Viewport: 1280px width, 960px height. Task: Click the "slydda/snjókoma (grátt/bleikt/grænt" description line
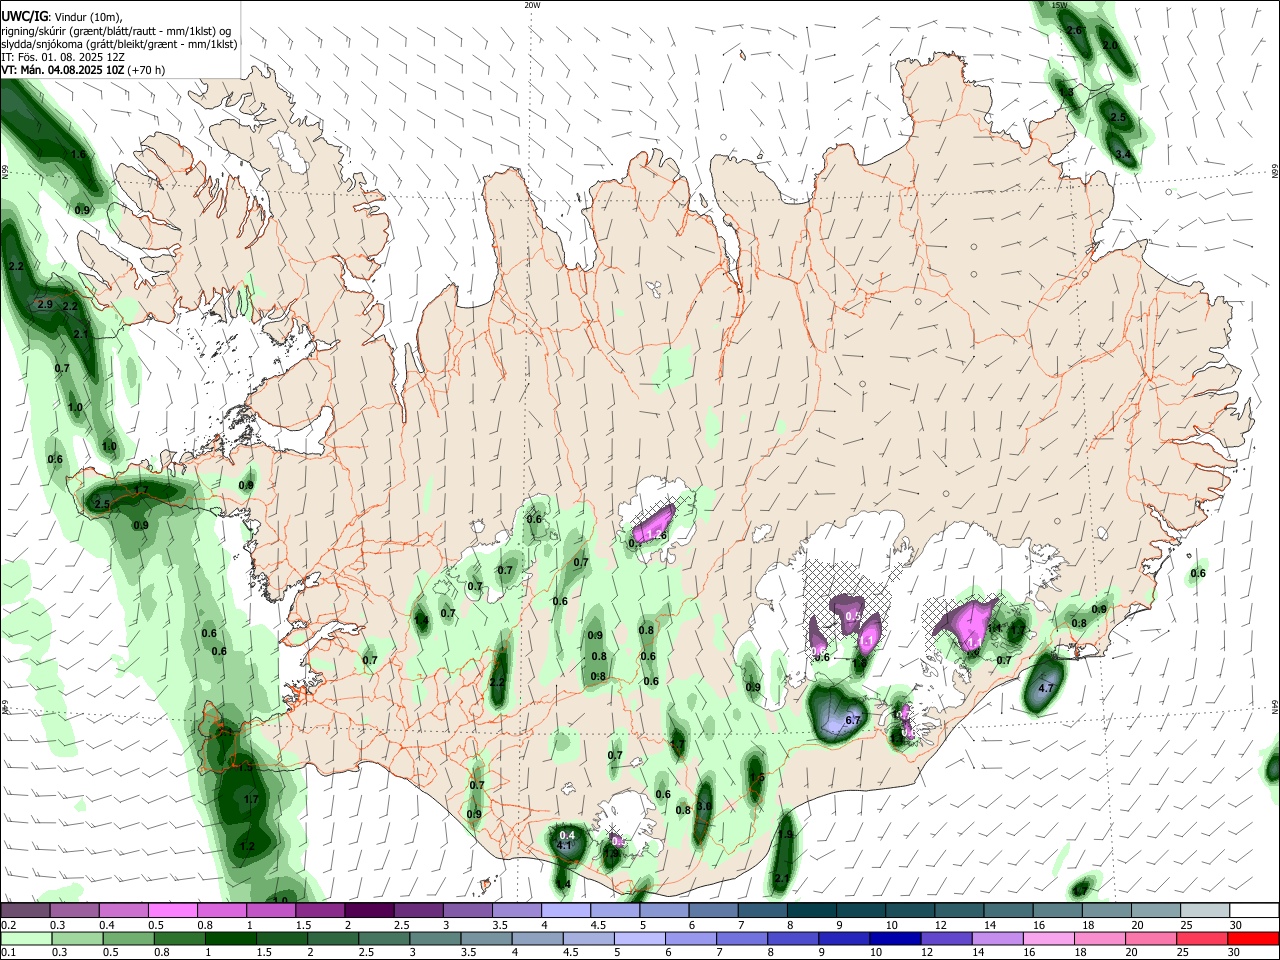[119, 44]
